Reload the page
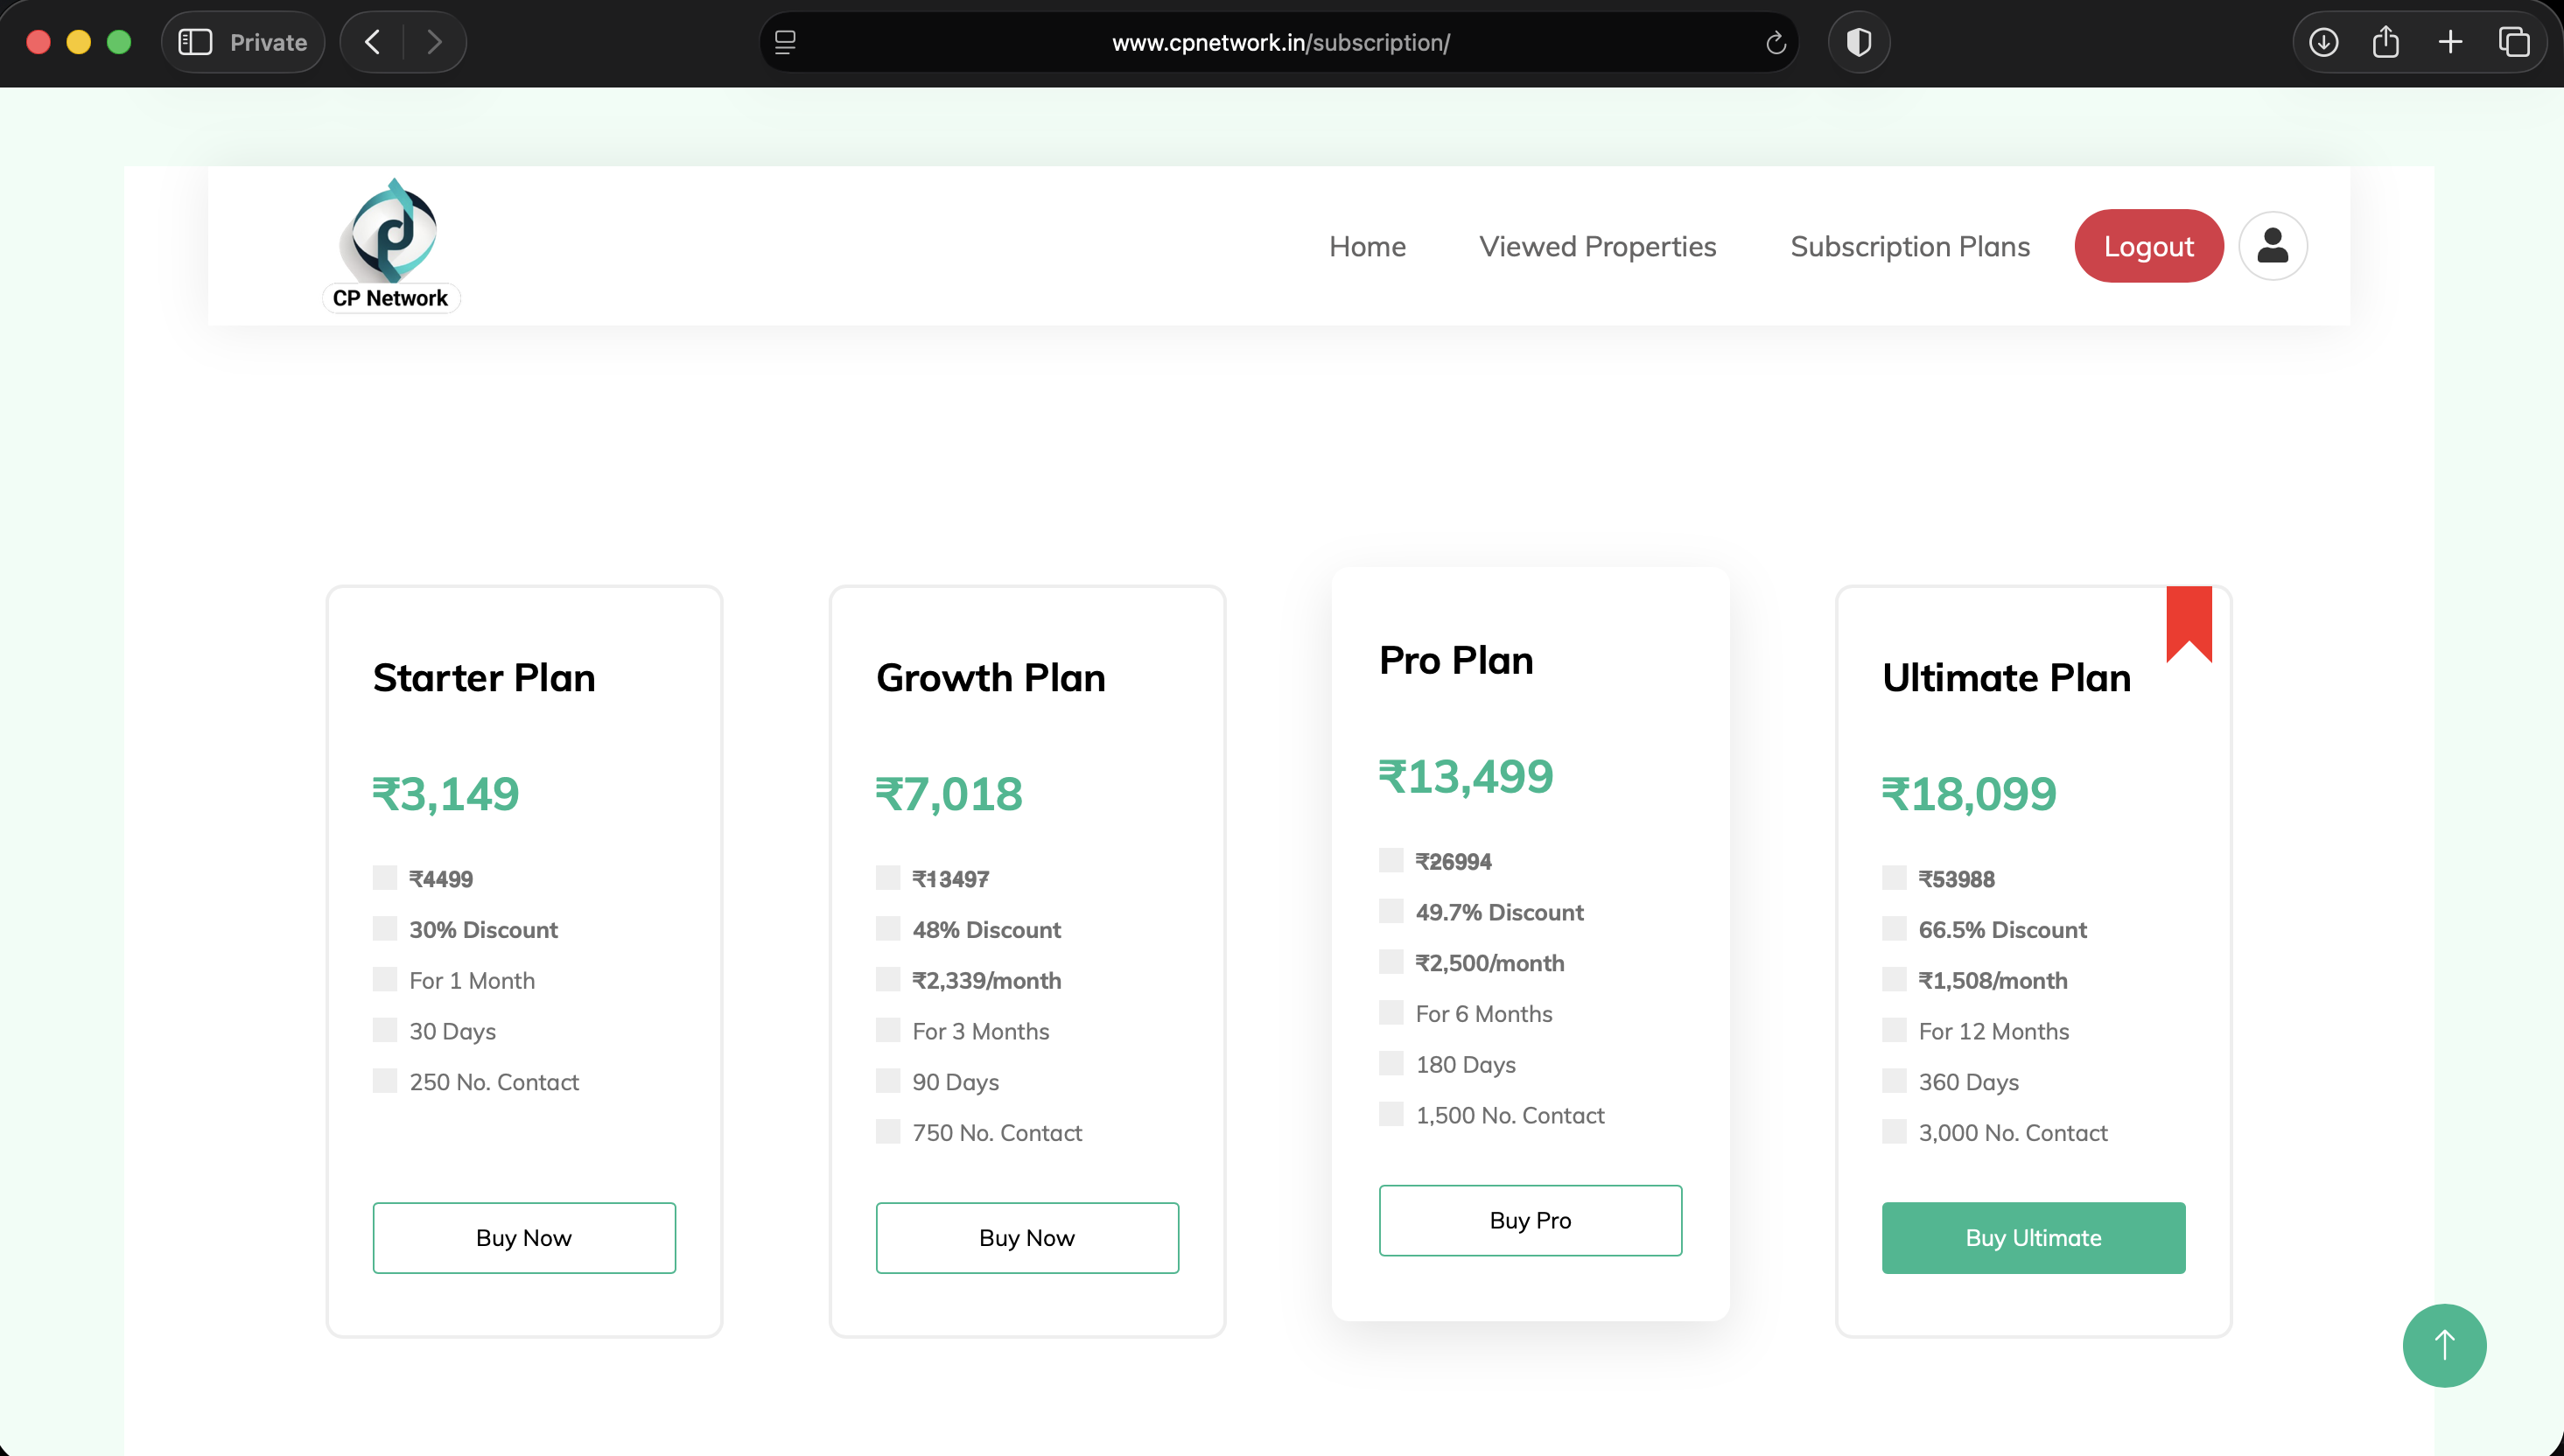The image size is (2564, 1456). (x=1775, y=43)
